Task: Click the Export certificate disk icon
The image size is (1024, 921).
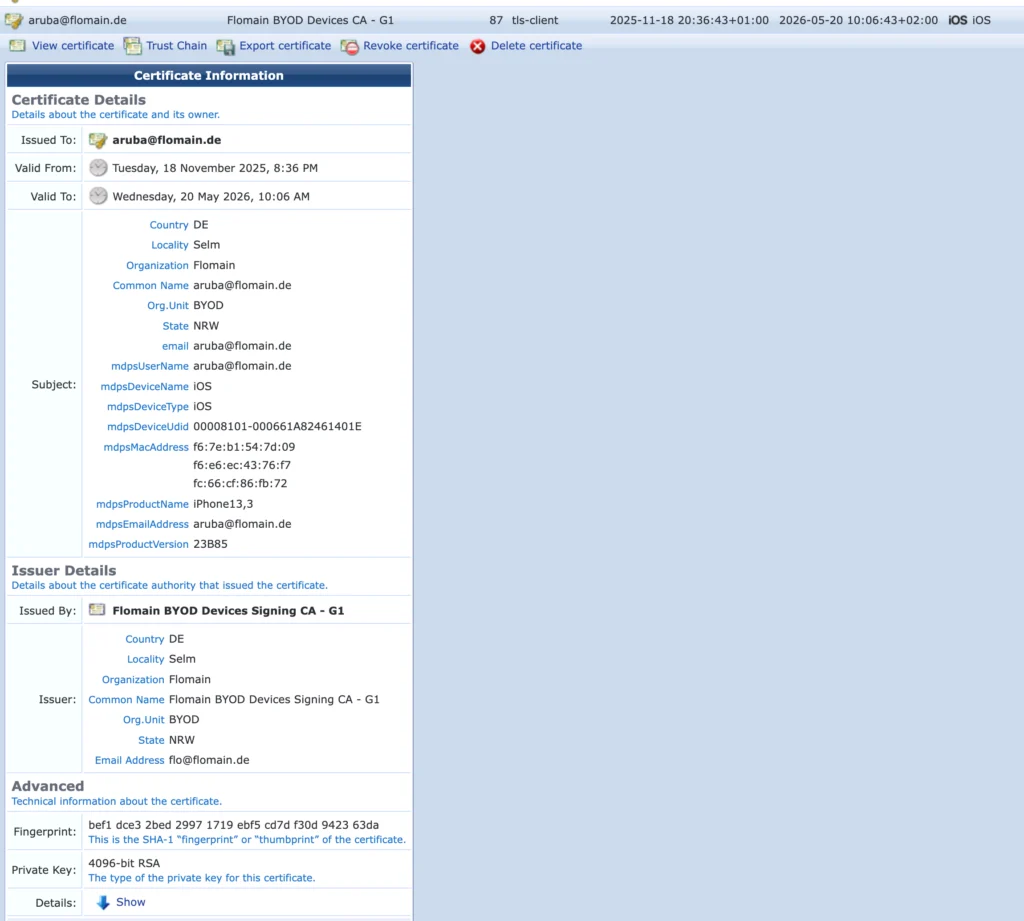Action: [225, 46]
